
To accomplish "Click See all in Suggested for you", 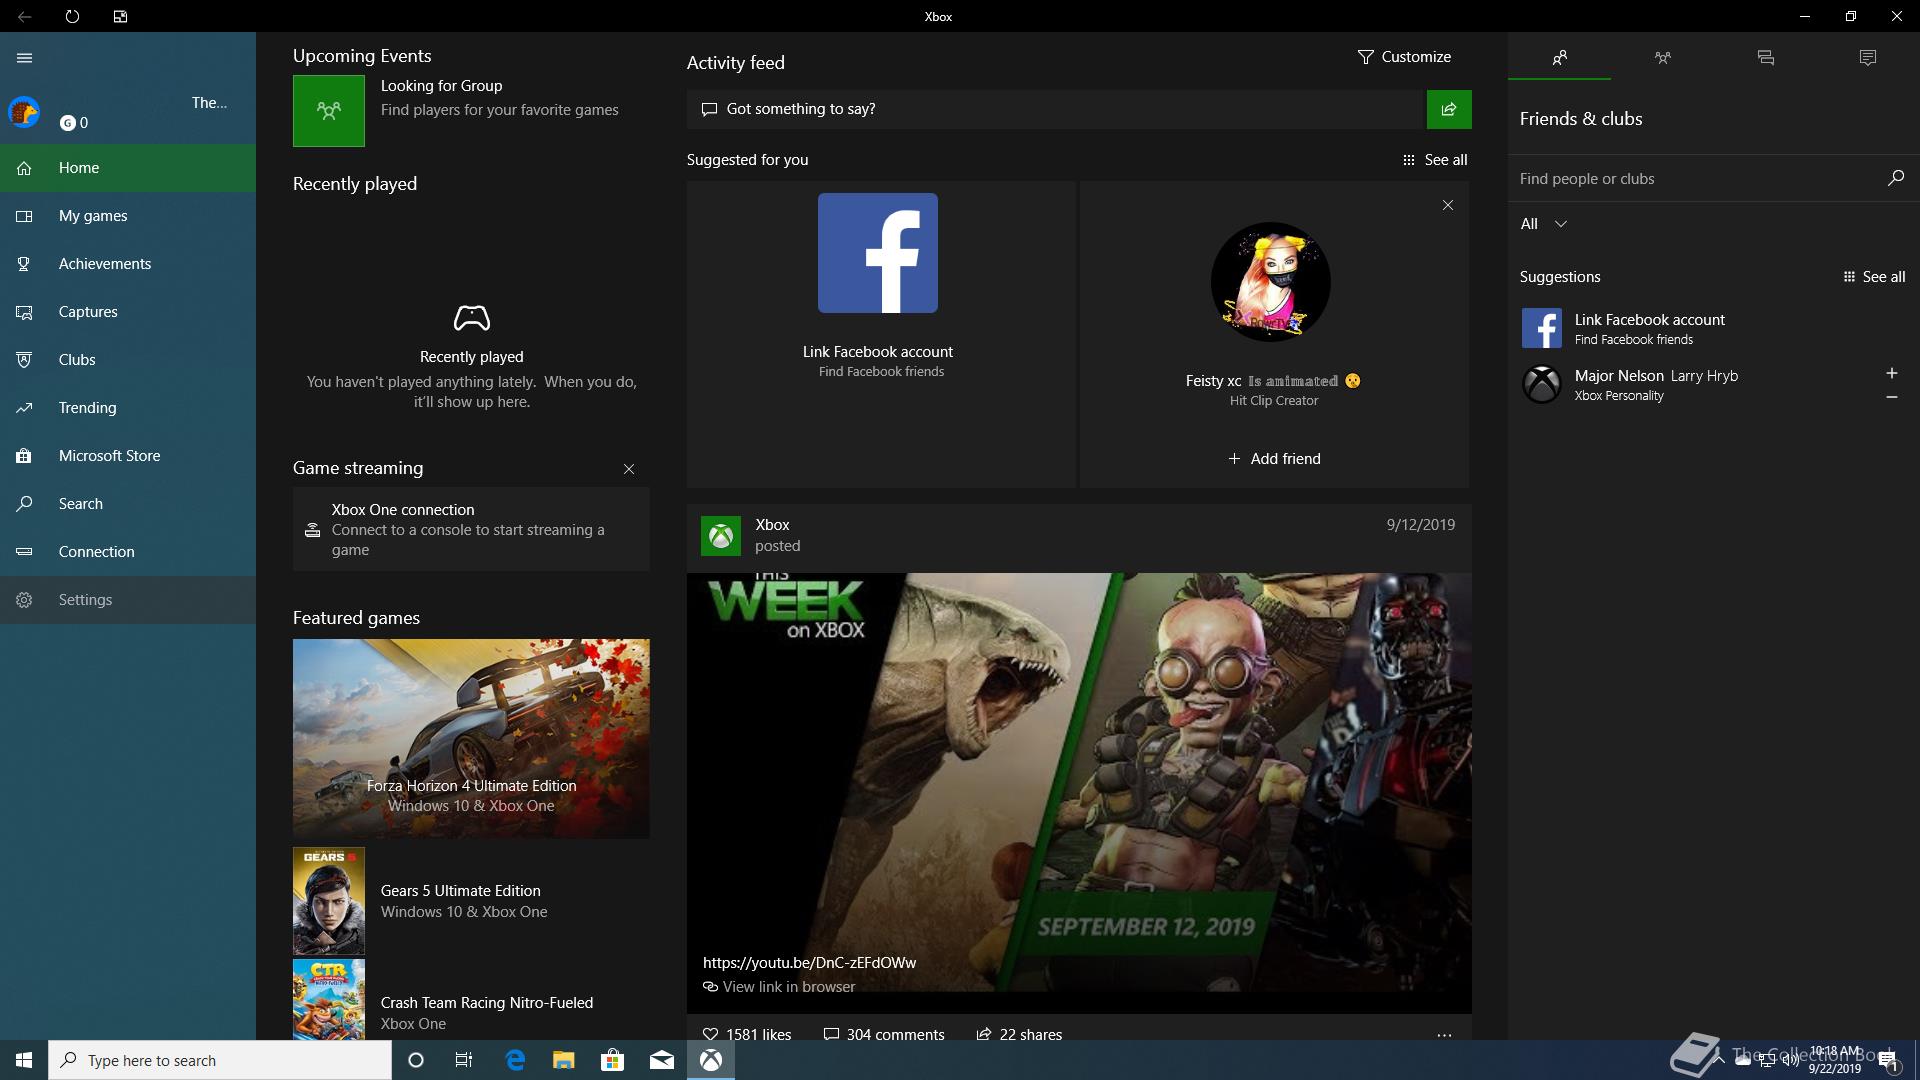I will click(x=1435, y=160).
